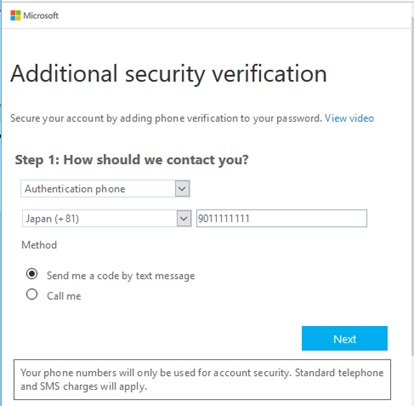The image size is (414, 406).
Task: Choose the Call me radio button
Action: click(x=32, y=294)
